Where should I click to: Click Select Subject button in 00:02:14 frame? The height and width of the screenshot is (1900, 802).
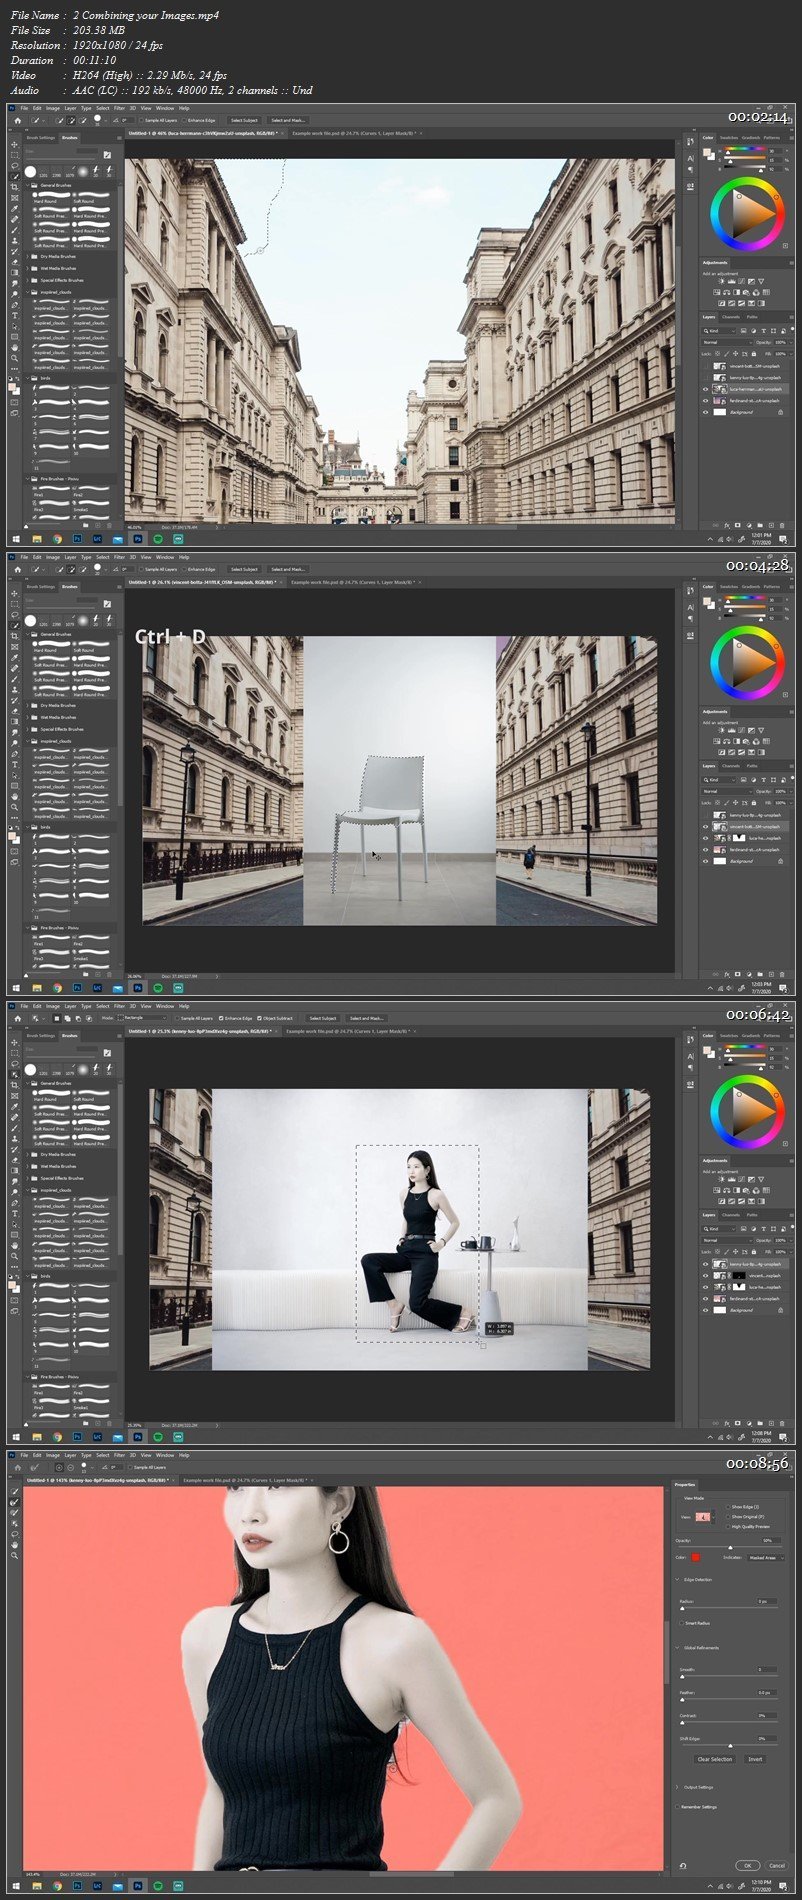(x=244, y=120)
